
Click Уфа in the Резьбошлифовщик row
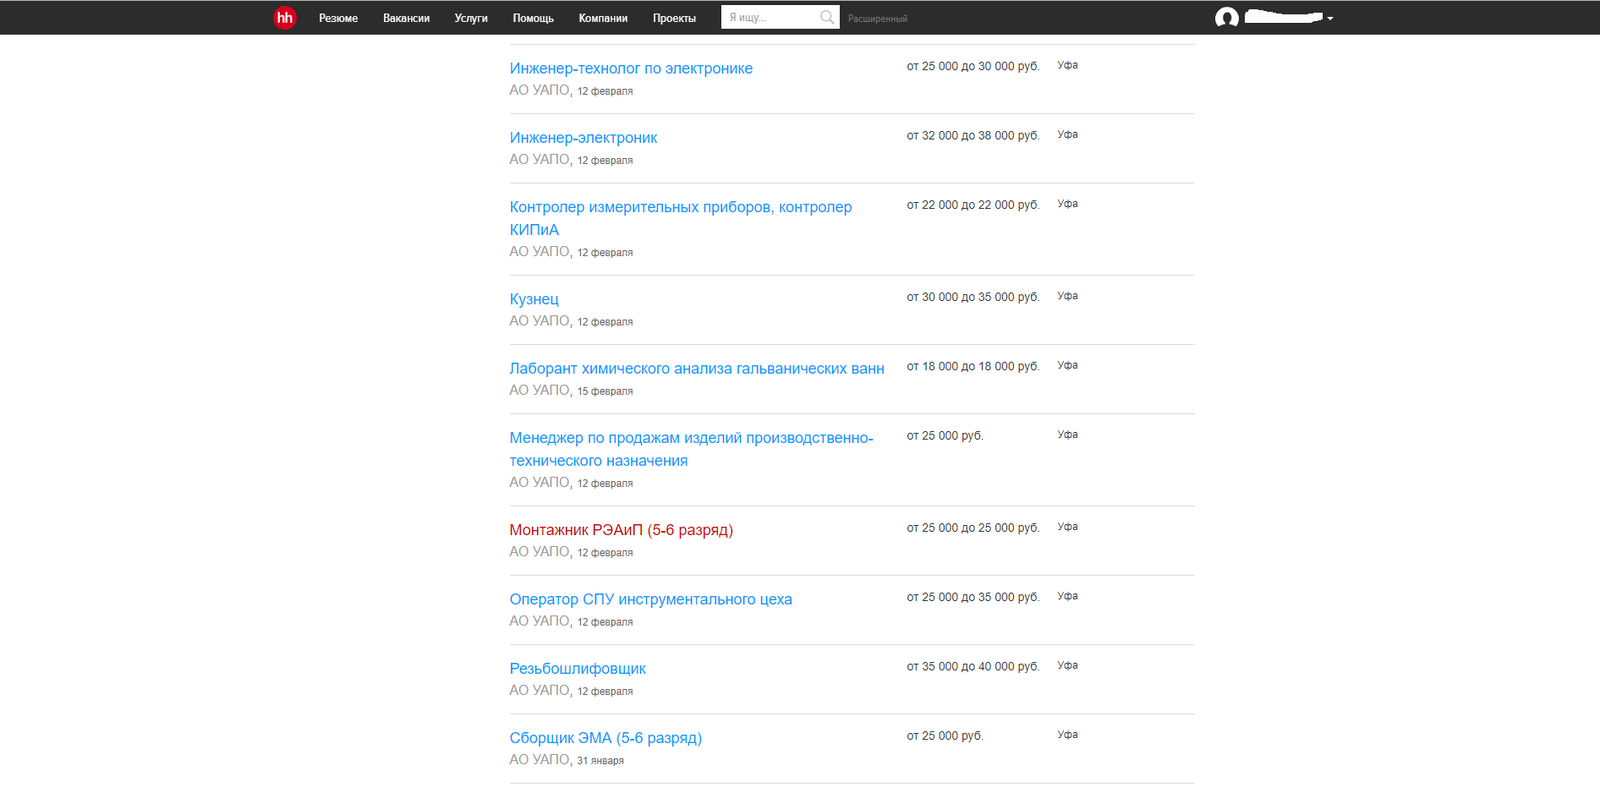[1068, 665]
